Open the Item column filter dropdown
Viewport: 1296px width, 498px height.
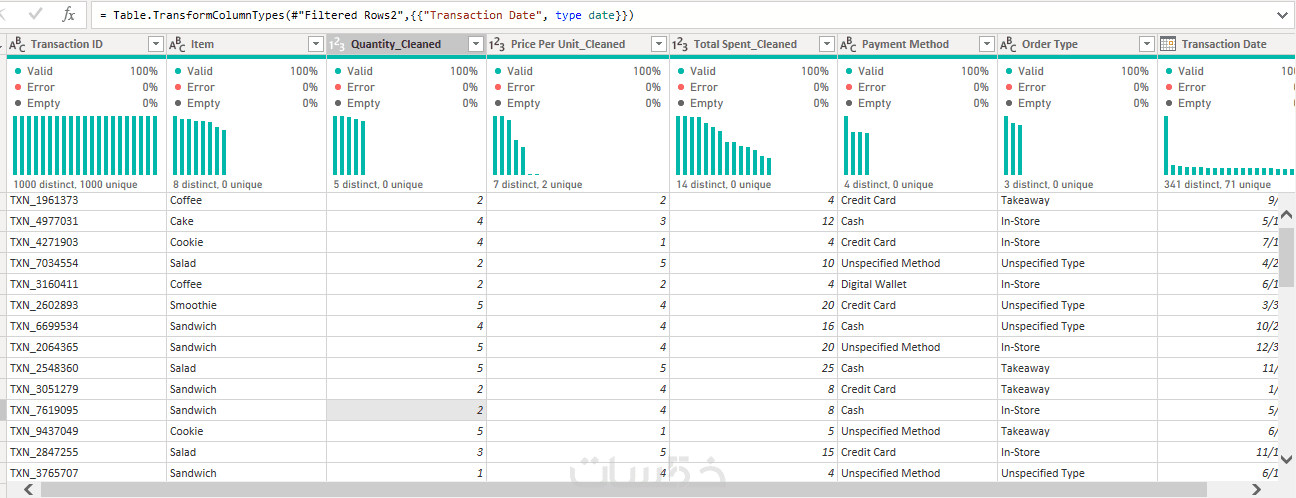point(315,44)
